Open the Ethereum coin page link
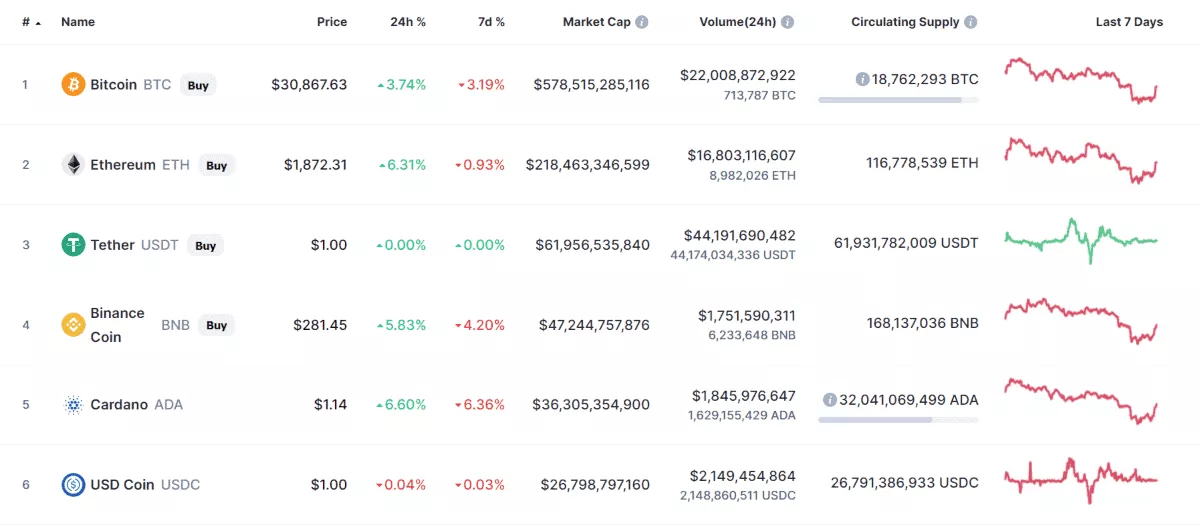Screen dimensions: 1200x525 pos(123,165)
